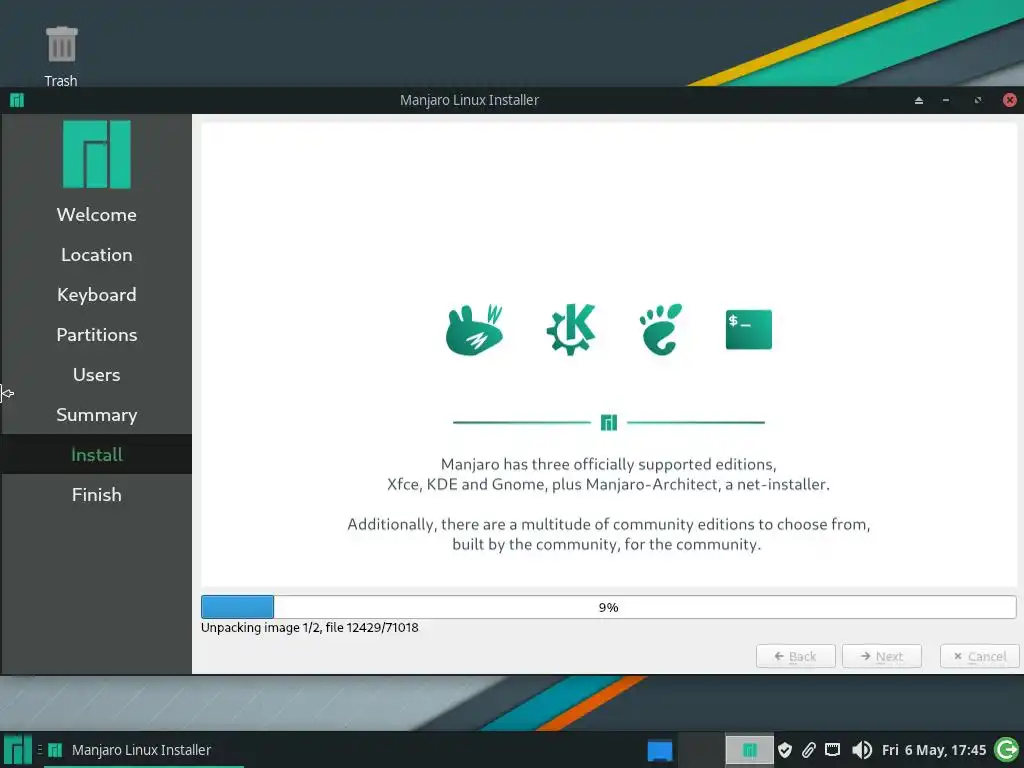Select the Location step in sidebar

[x=97, y=255]
